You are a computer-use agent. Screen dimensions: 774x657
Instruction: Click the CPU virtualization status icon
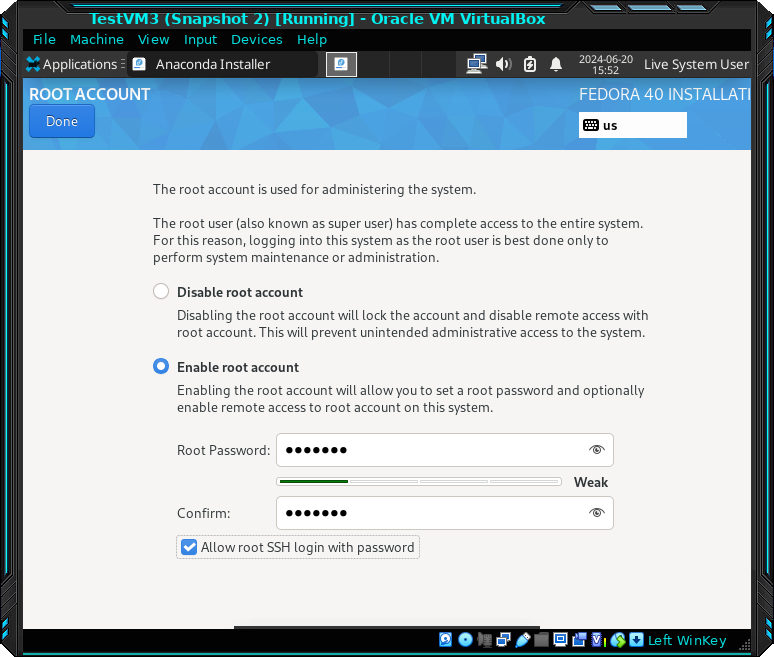click(x=598, y=640)
